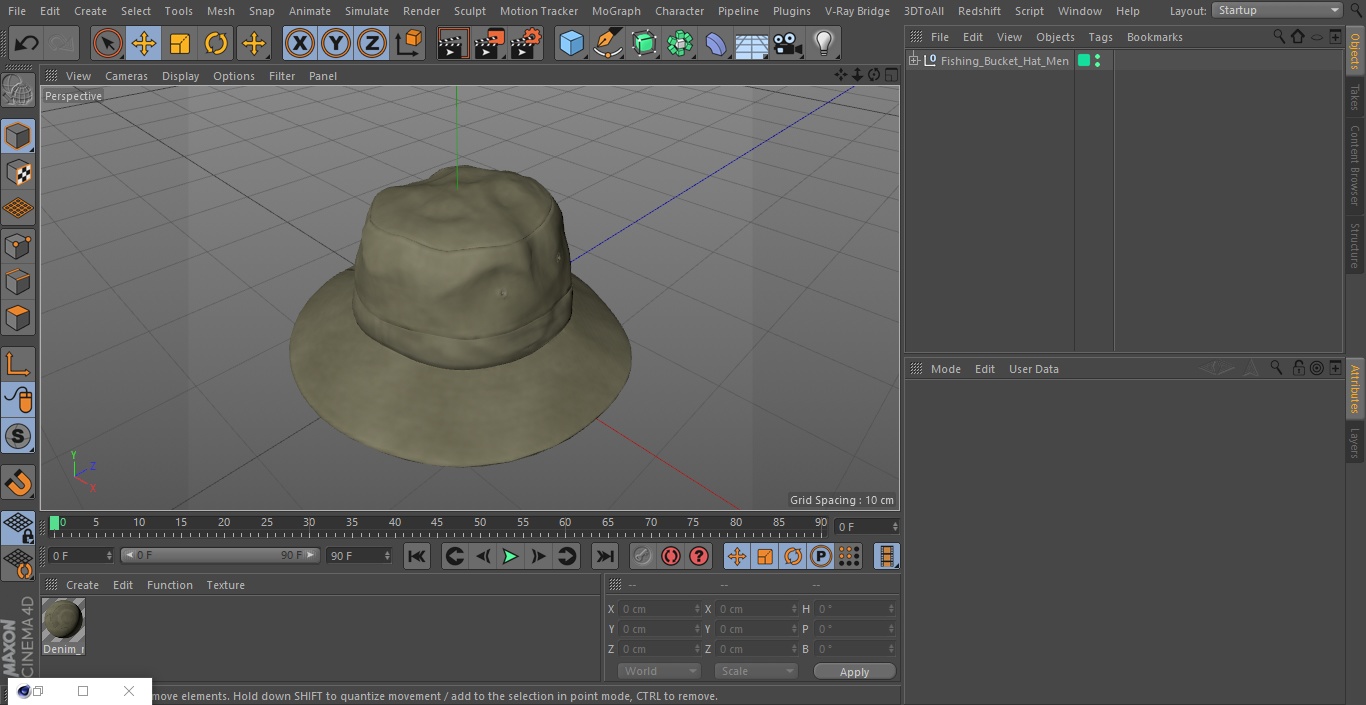The image size is (1366, 705).
Task: Open Edit Render Settings
Action: [526, 43]
